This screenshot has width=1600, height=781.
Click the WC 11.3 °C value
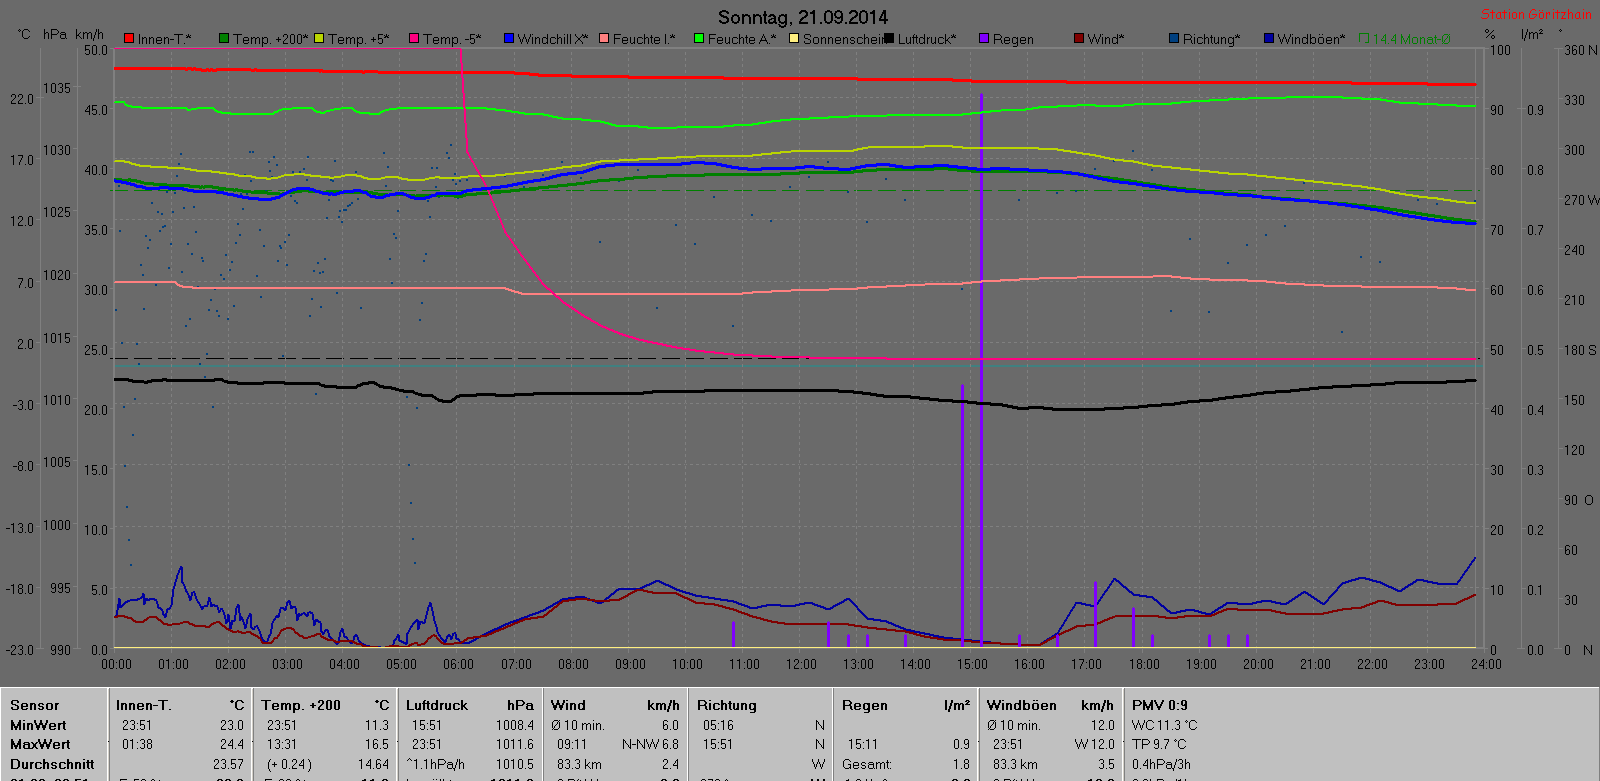pos(1164,725)
